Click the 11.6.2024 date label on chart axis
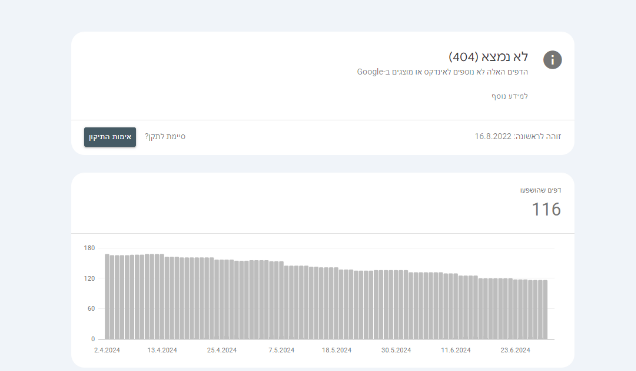636x371 pixels. [x=456, y=350]
